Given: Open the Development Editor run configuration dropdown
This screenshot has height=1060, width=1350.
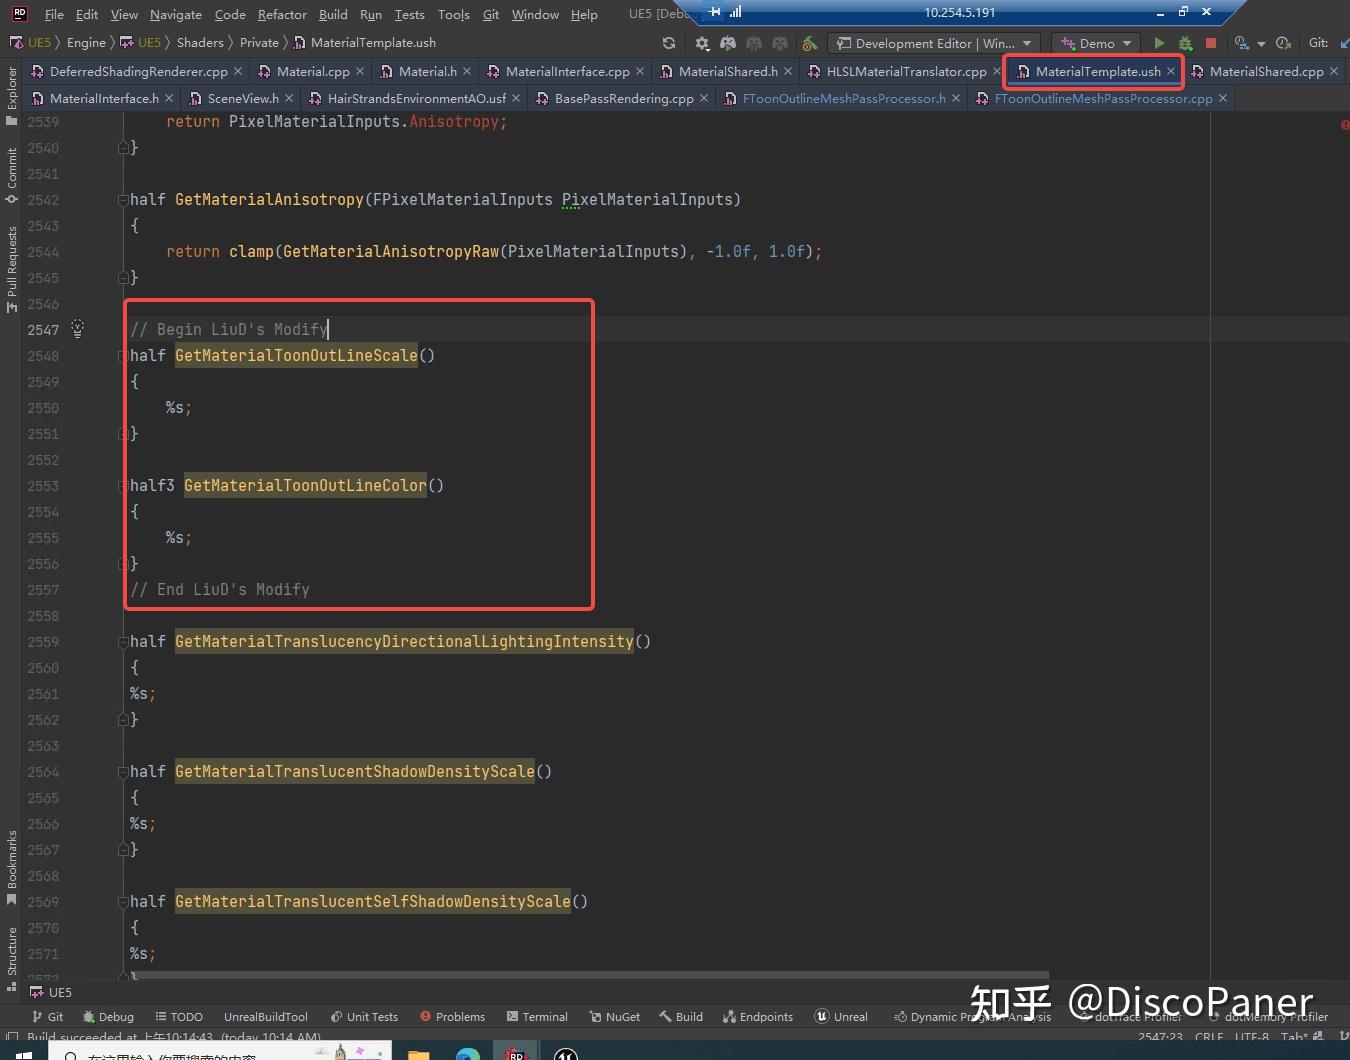Looking at the screenshot, I should pos(935,43).
